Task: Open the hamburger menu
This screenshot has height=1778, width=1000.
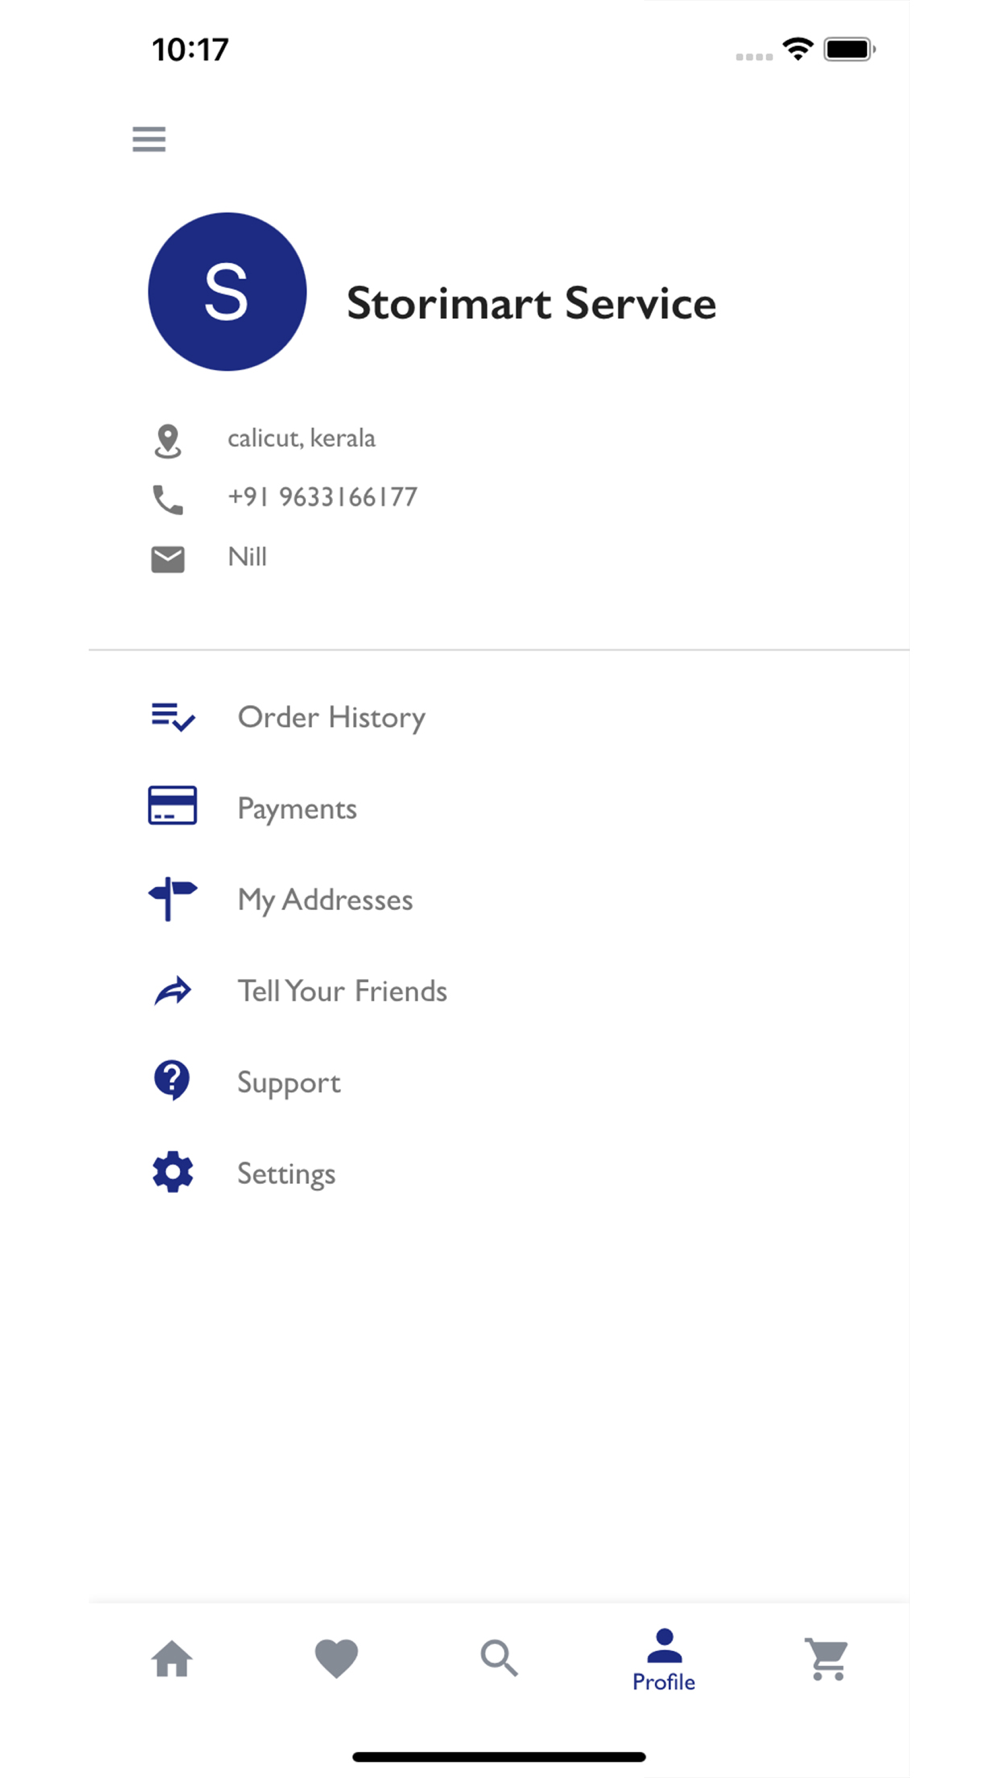Action: pyautogui.click(x=149, y=139)
